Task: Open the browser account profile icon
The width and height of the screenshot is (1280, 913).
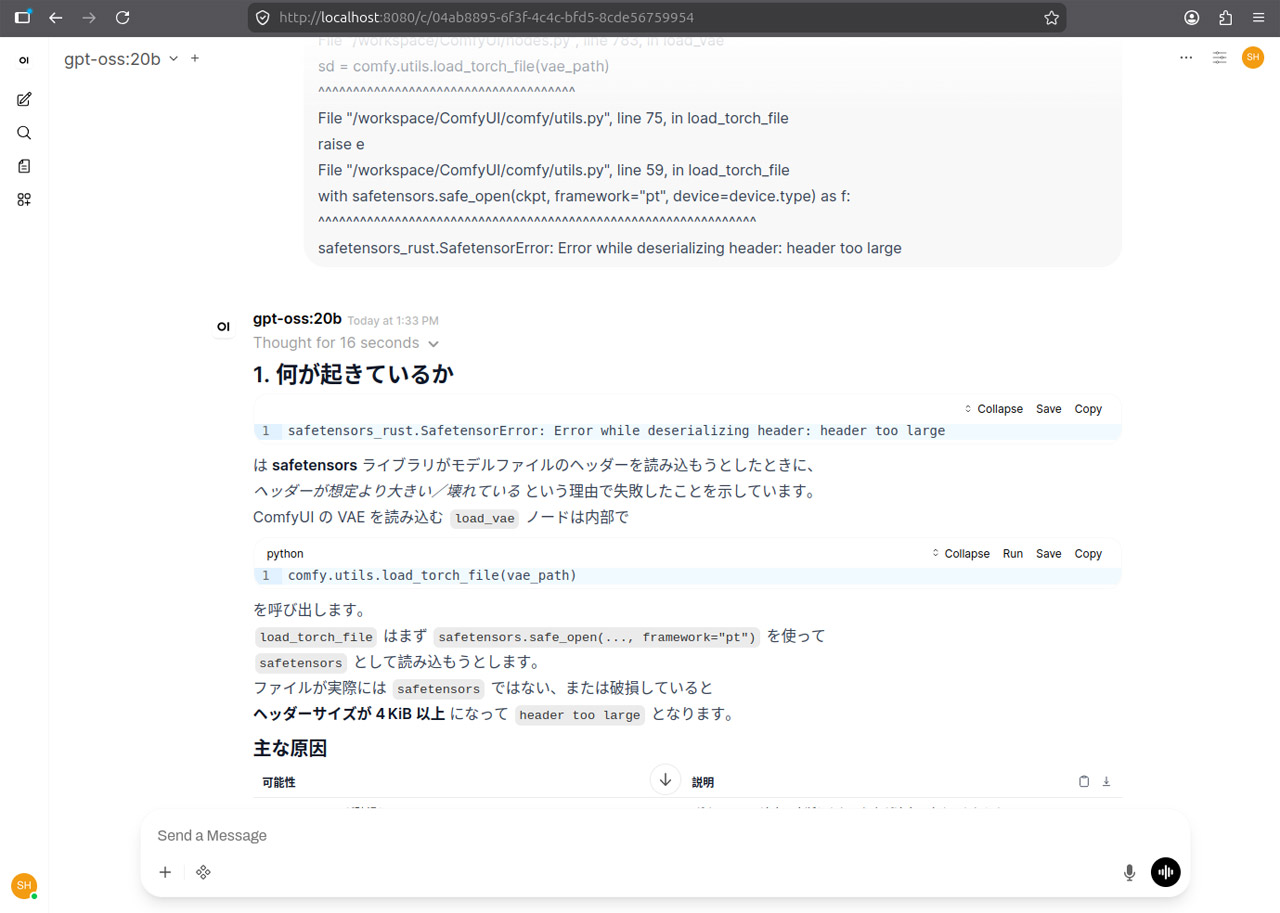Action: [1192, 17]
